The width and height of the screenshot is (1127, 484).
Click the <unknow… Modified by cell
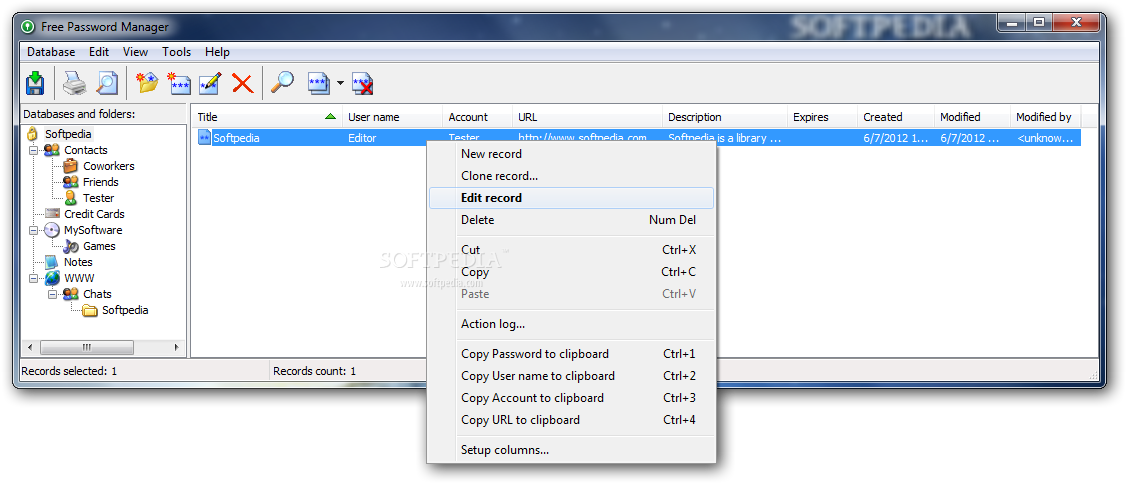coord(1044,138)
